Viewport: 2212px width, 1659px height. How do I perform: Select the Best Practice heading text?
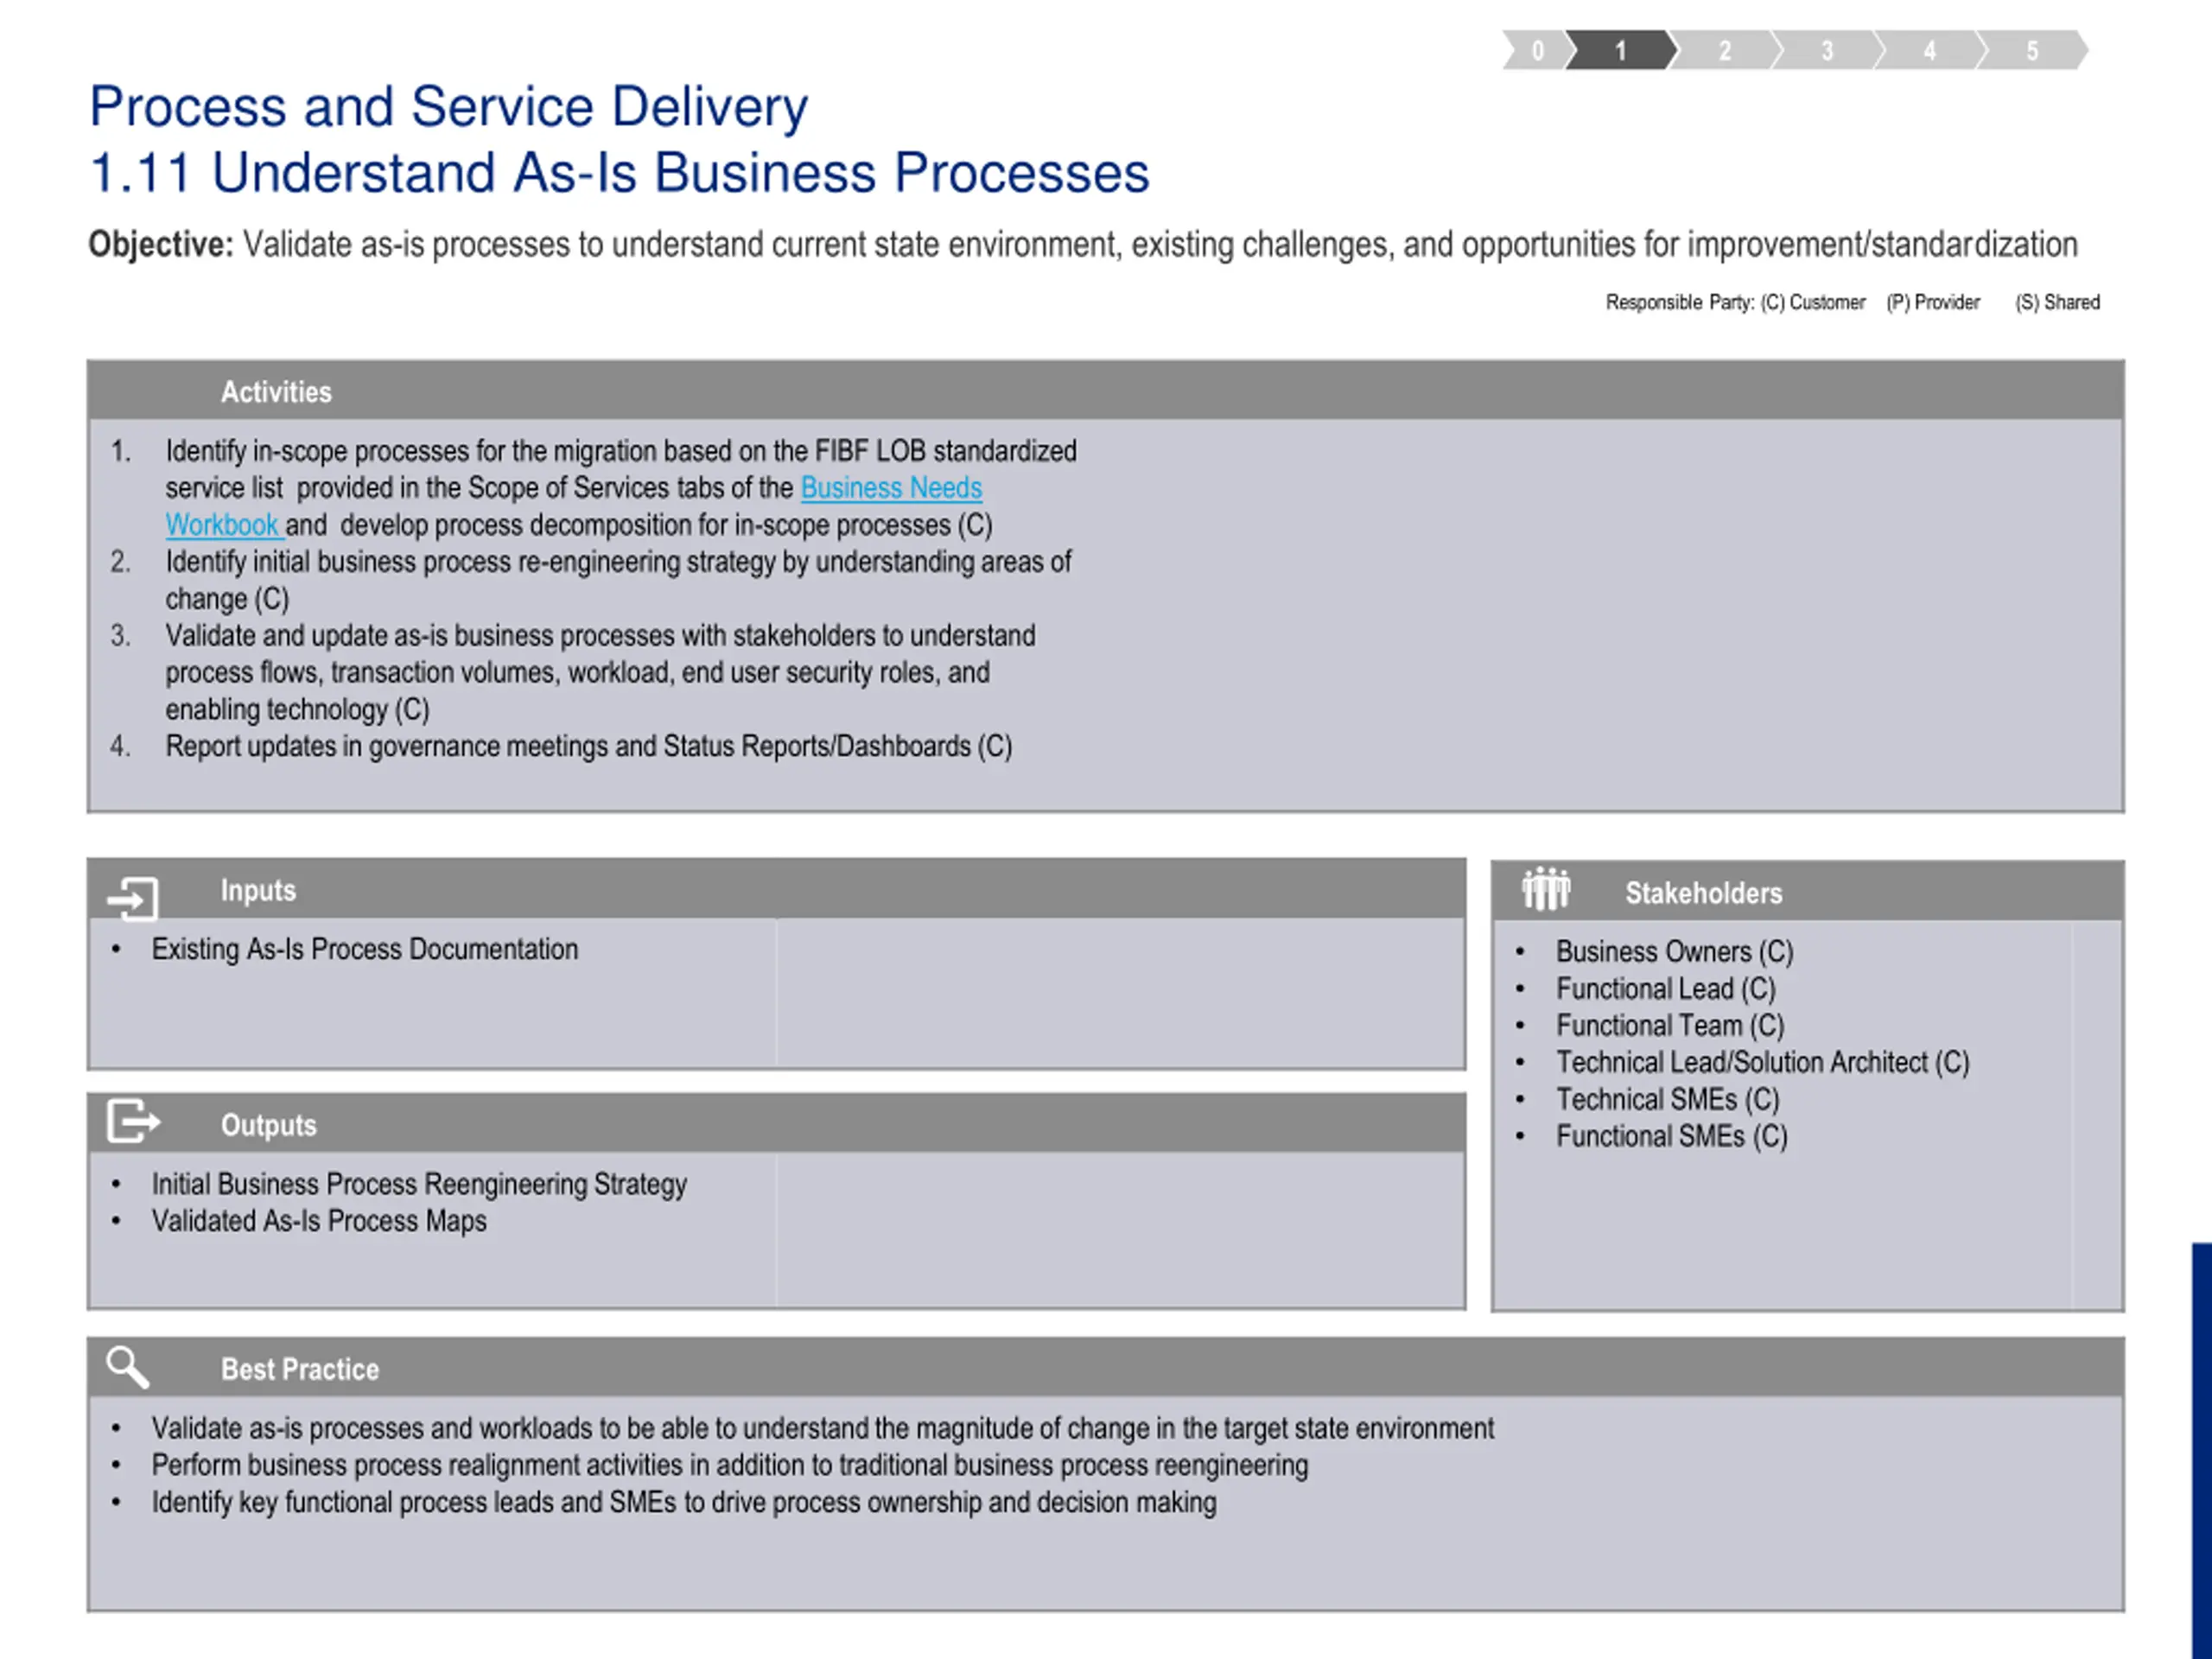300,1369
